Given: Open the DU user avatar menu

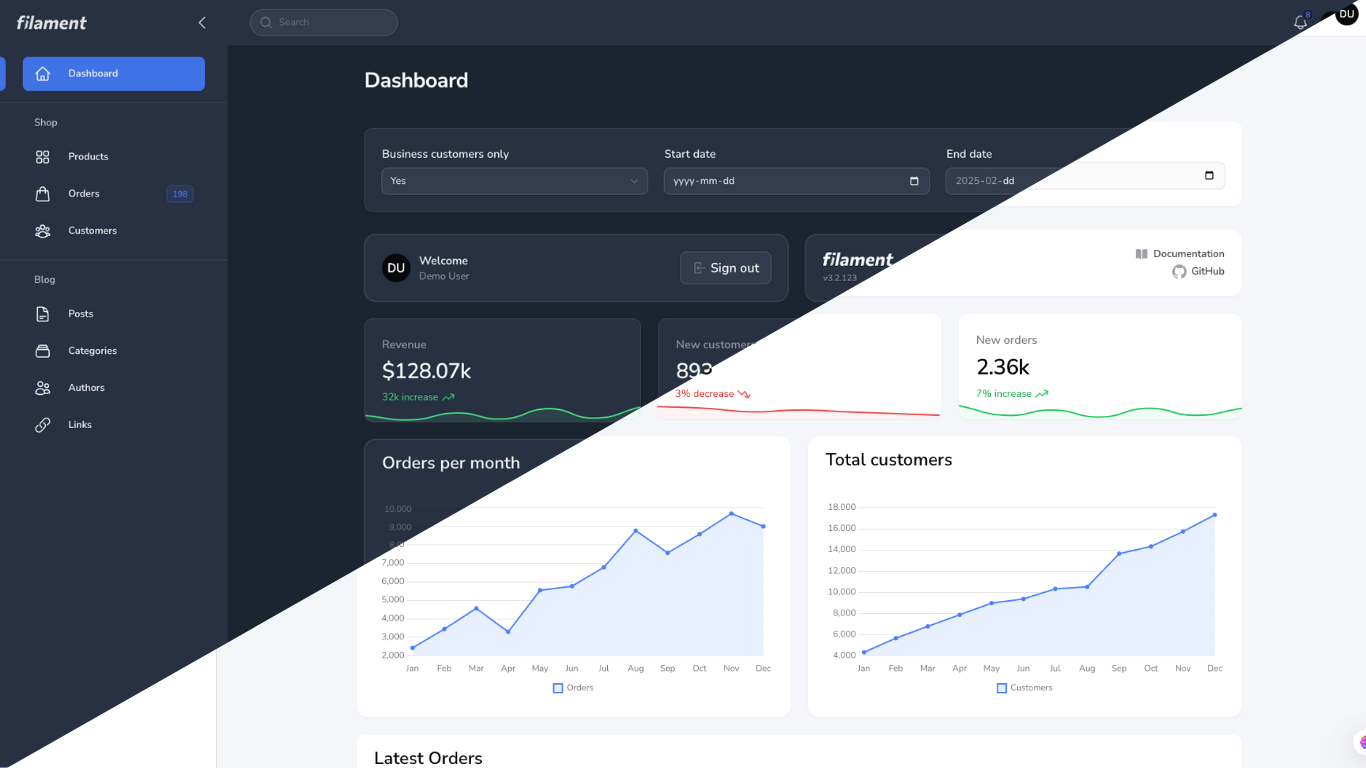Looking at the screenshot, I should (1346, 14).
